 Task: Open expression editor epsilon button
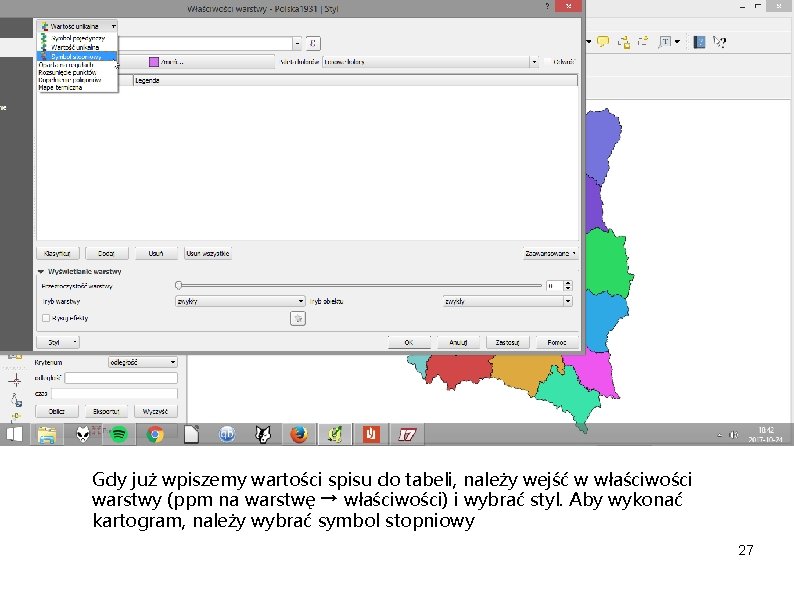point(313,44)
